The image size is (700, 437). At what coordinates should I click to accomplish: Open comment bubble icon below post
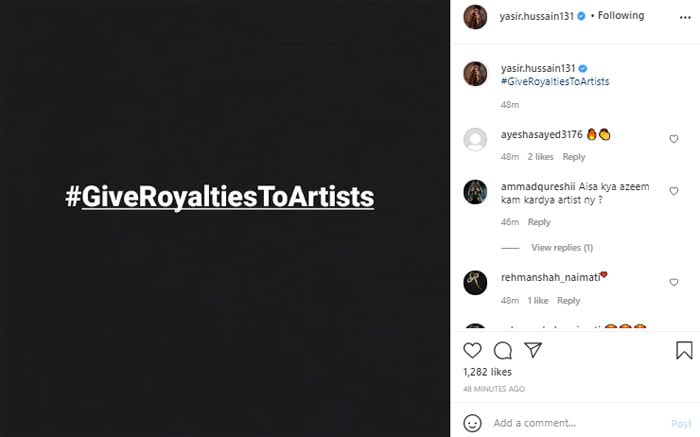coord(503,350)
